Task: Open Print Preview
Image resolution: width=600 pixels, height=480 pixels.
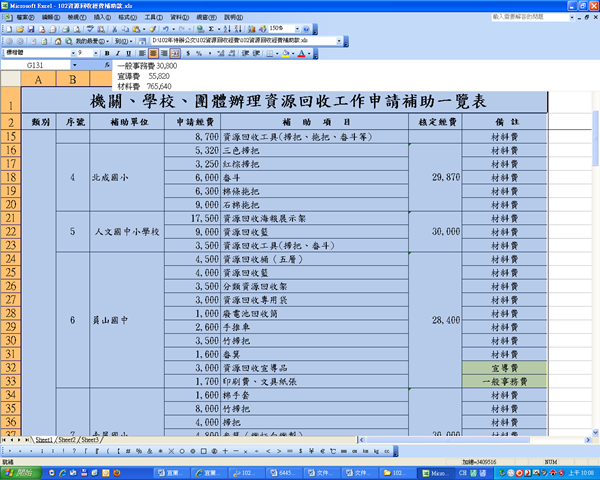Action: pyautogui.click(x=77, y=29)
